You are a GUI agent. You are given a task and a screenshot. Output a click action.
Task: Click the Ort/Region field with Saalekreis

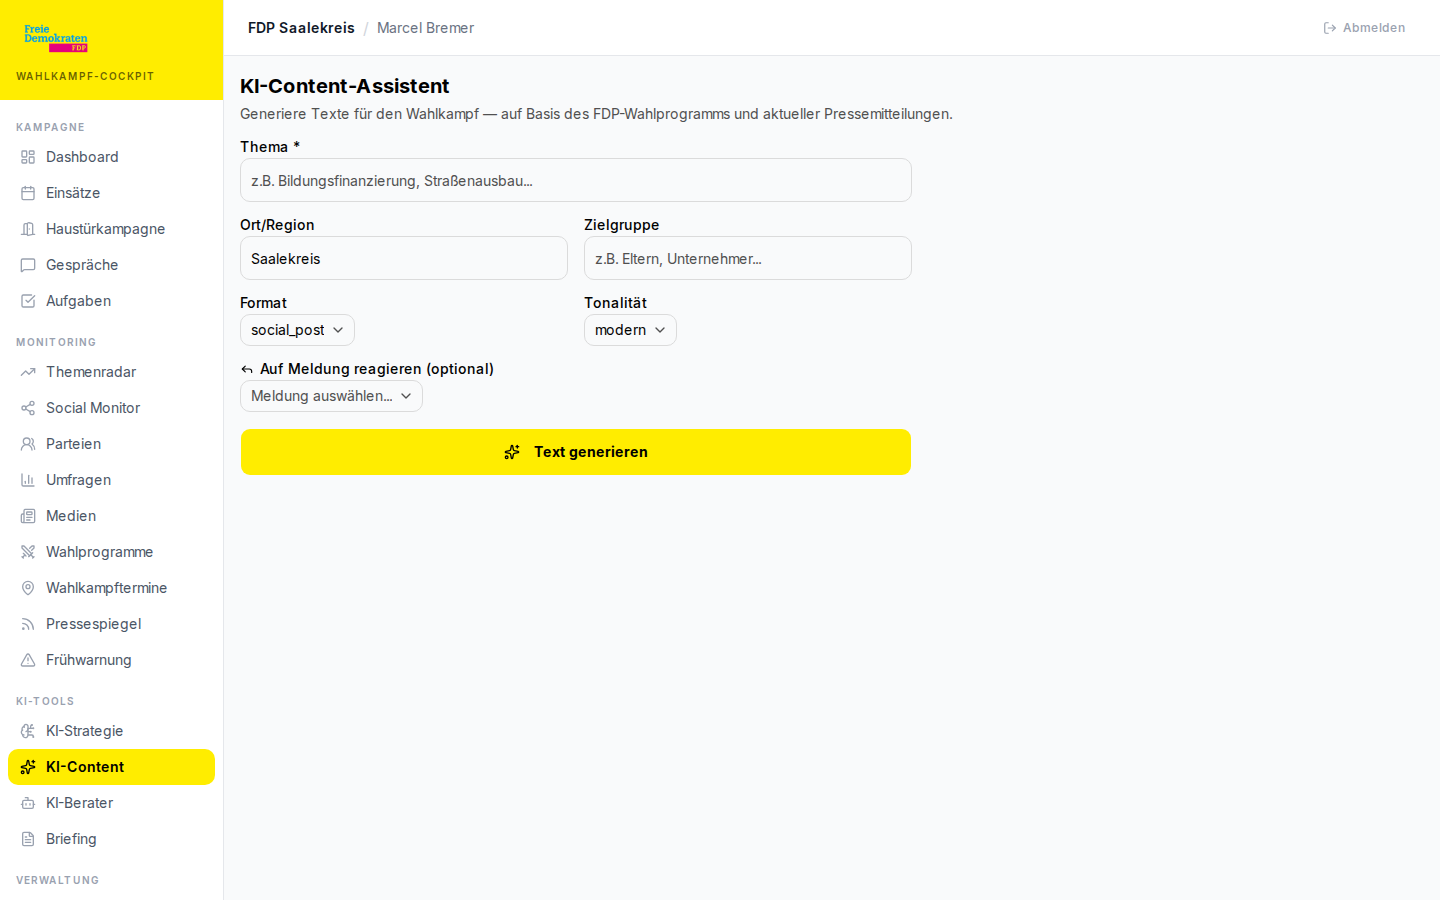tap(404, 258)
